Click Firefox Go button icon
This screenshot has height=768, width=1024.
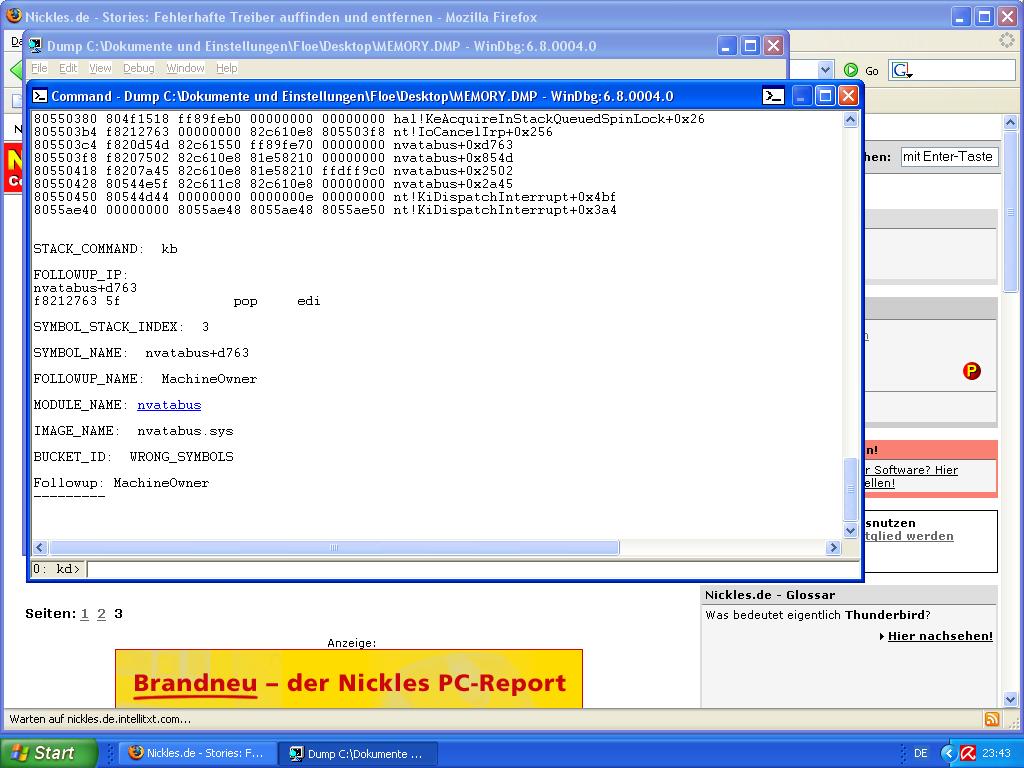coord(850,70)
